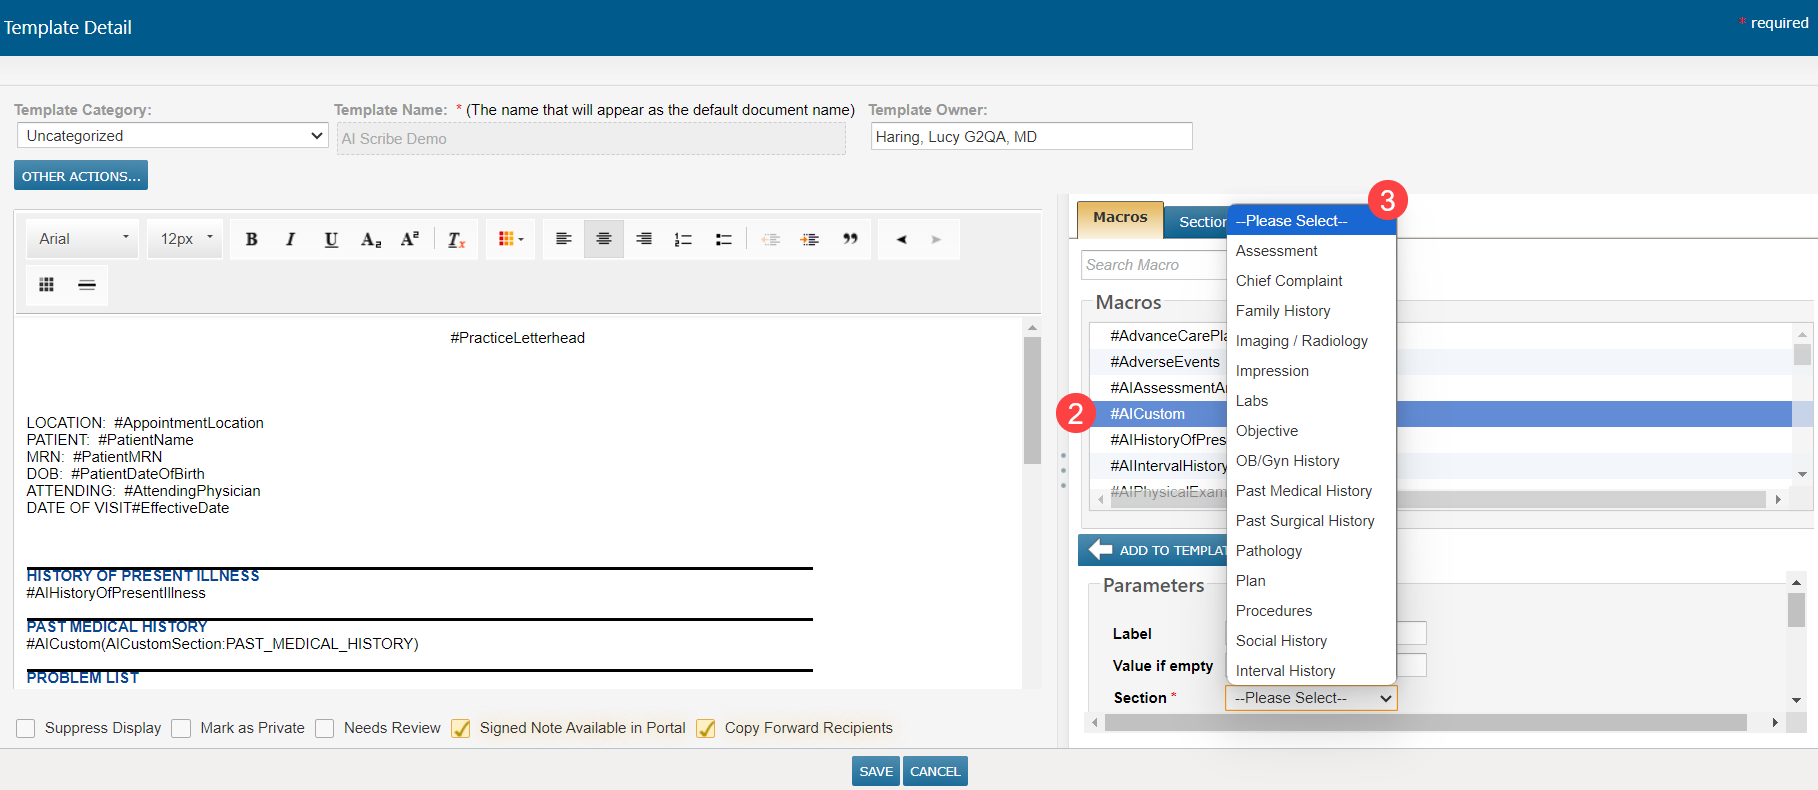Open the text color palette picker
The height and width of the screenshot is (790, 1818).
[511, 239]
